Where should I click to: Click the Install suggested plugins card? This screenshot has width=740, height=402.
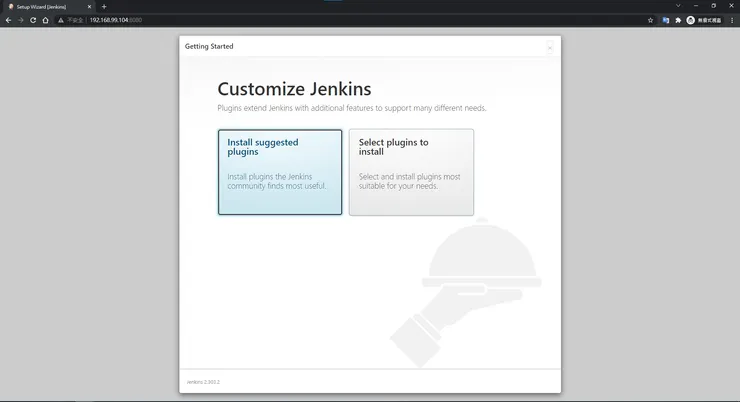tap(280, 172)
